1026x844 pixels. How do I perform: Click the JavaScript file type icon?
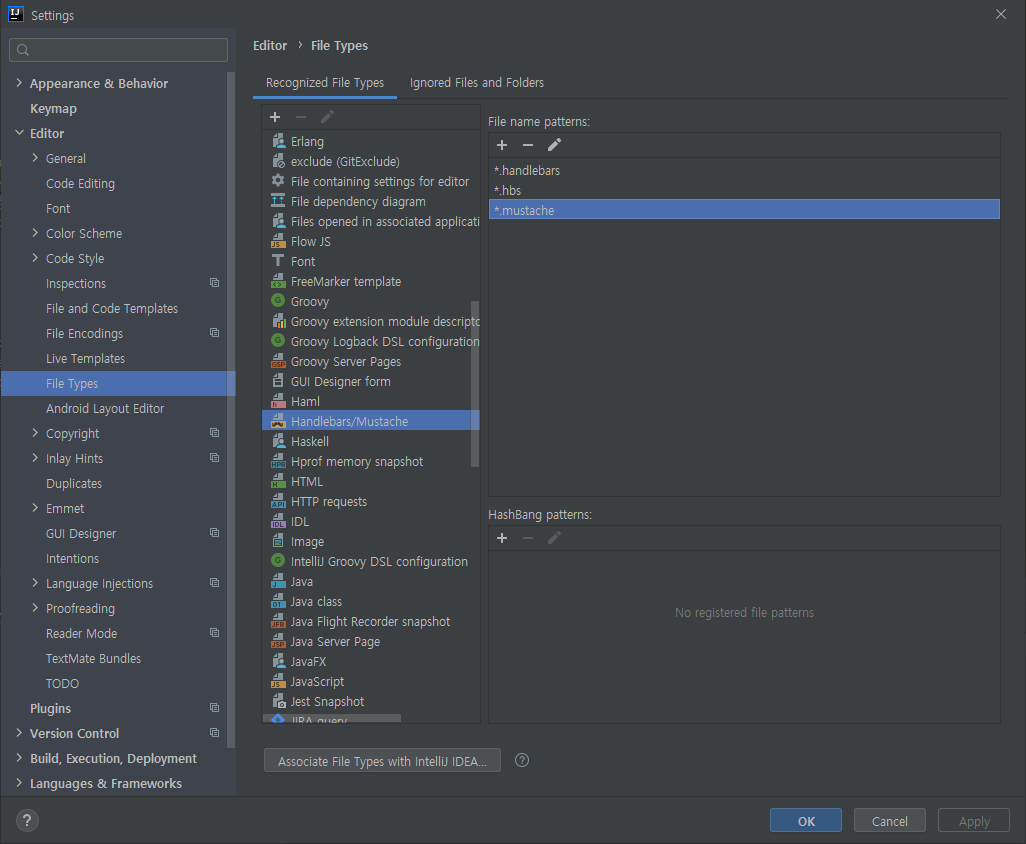(278, 681)
